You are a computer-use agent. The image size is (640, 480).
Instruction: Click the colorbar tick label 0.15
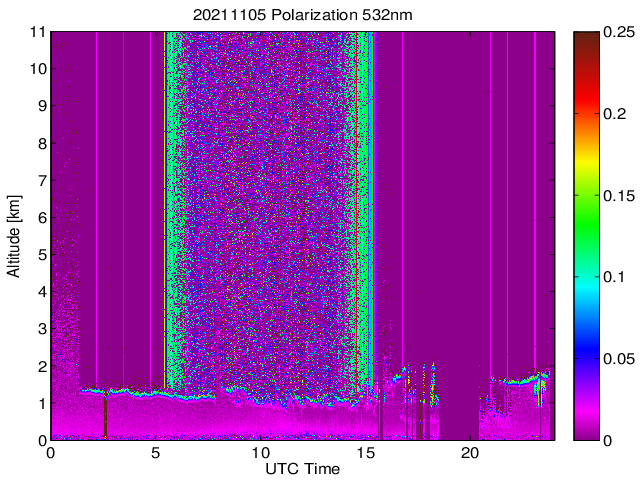[619, 196]
